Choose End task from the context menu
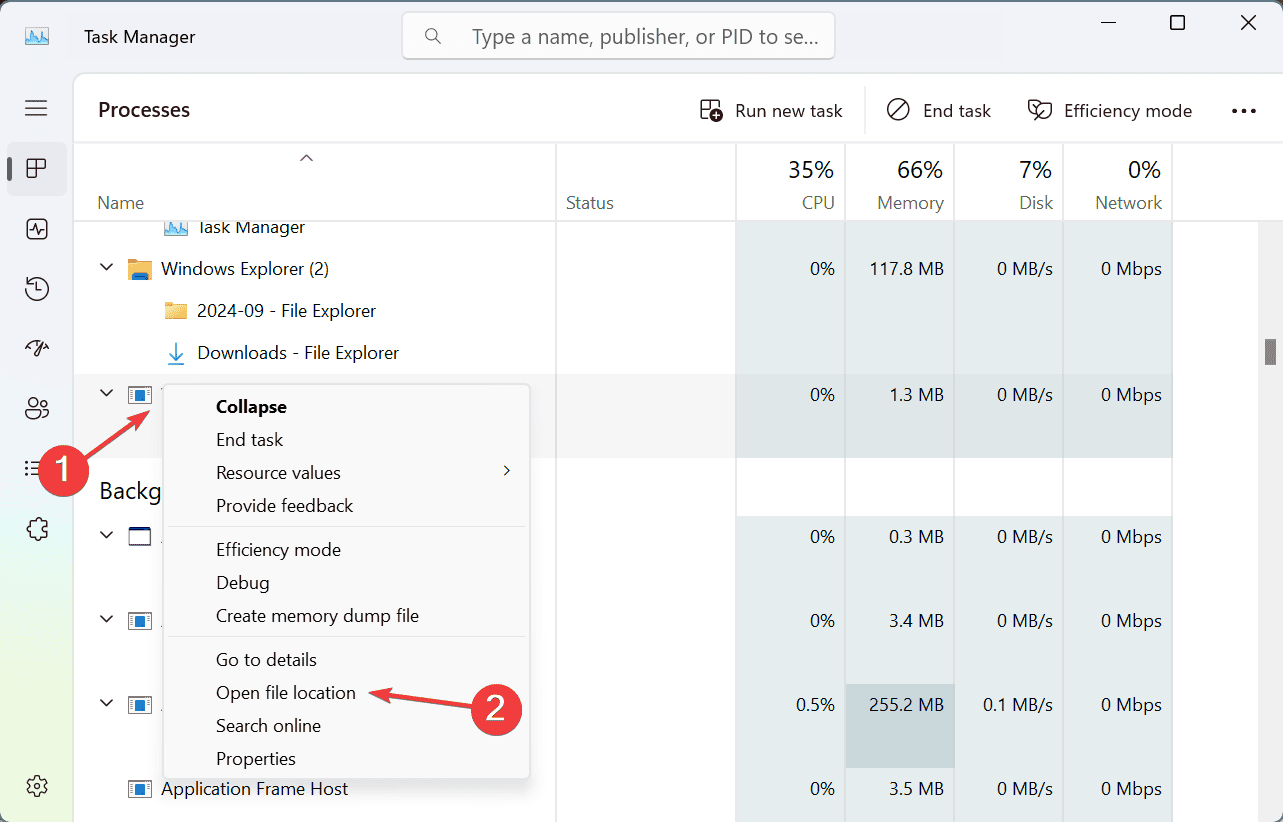Viewport: 1283px width, 822px height. [346, 440]
